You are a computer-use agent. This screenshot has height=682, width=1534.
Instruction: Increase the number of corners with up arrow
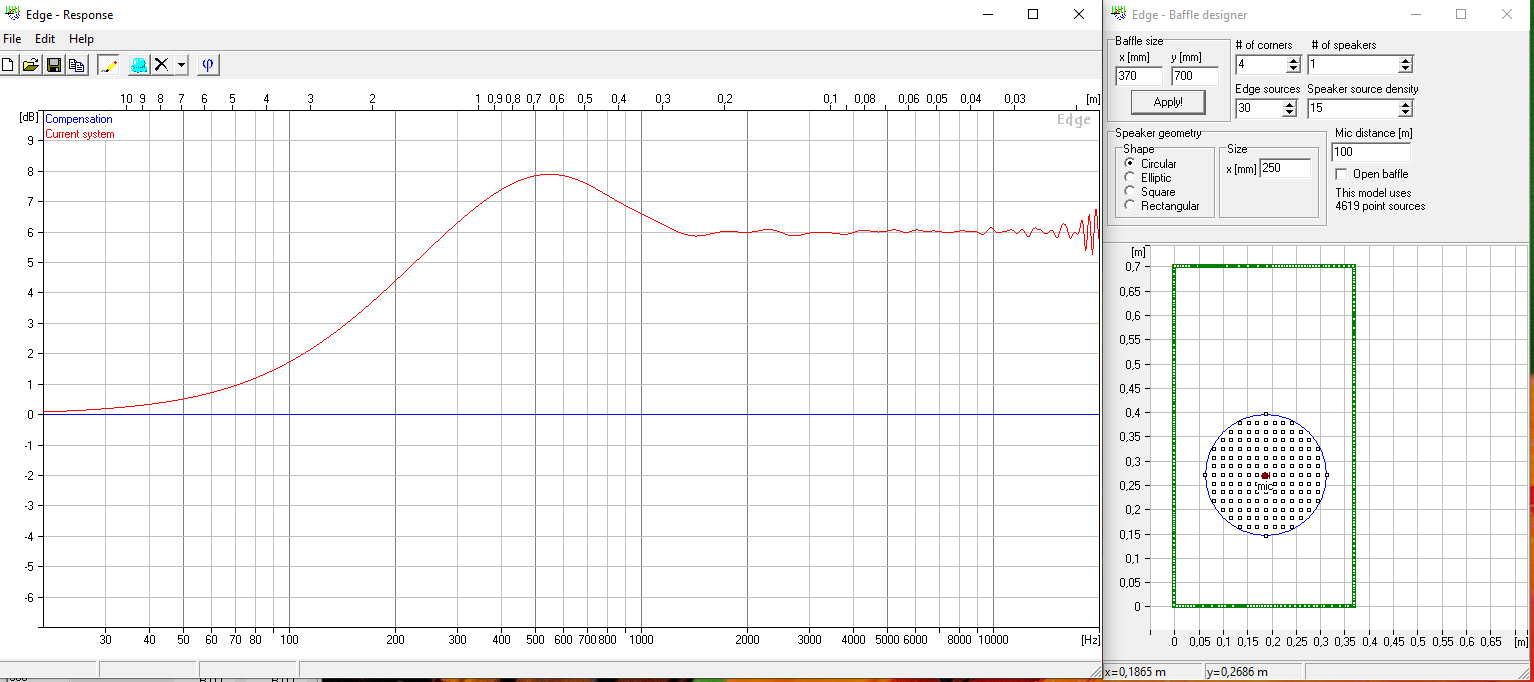tap(1293, 60)
